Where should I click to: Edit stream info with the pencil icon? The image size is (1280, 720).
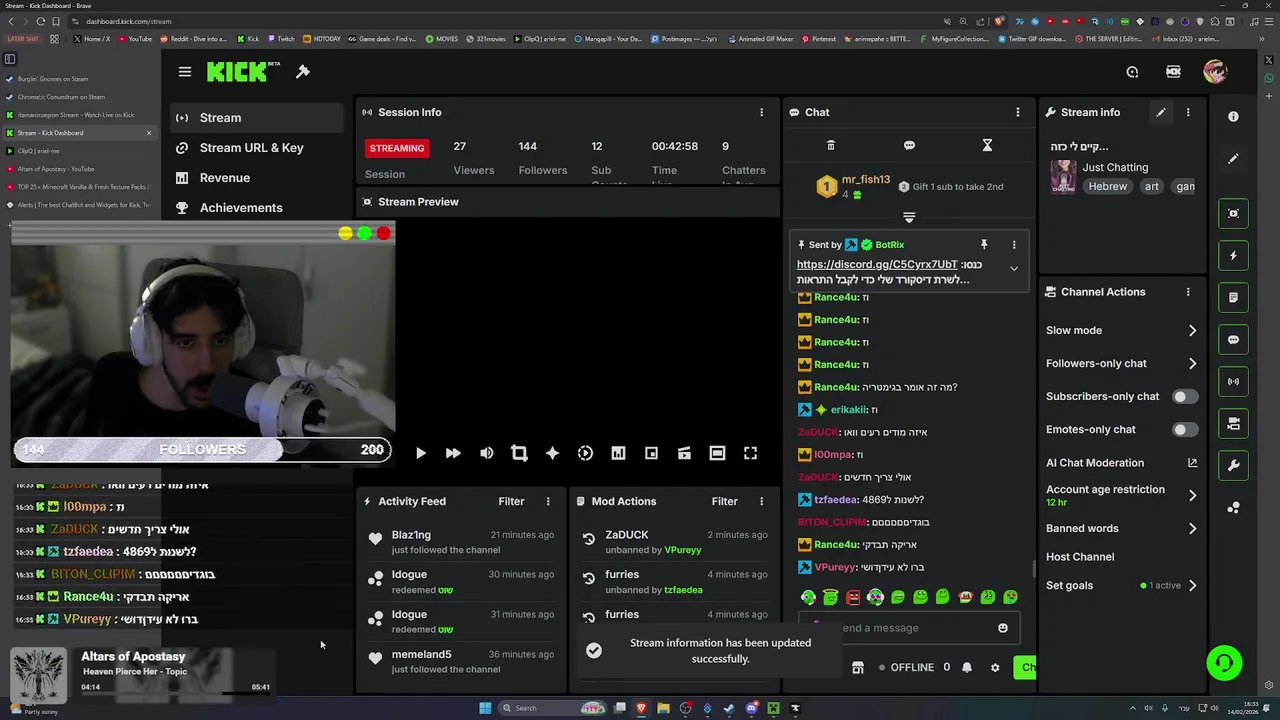[1161, 112]
